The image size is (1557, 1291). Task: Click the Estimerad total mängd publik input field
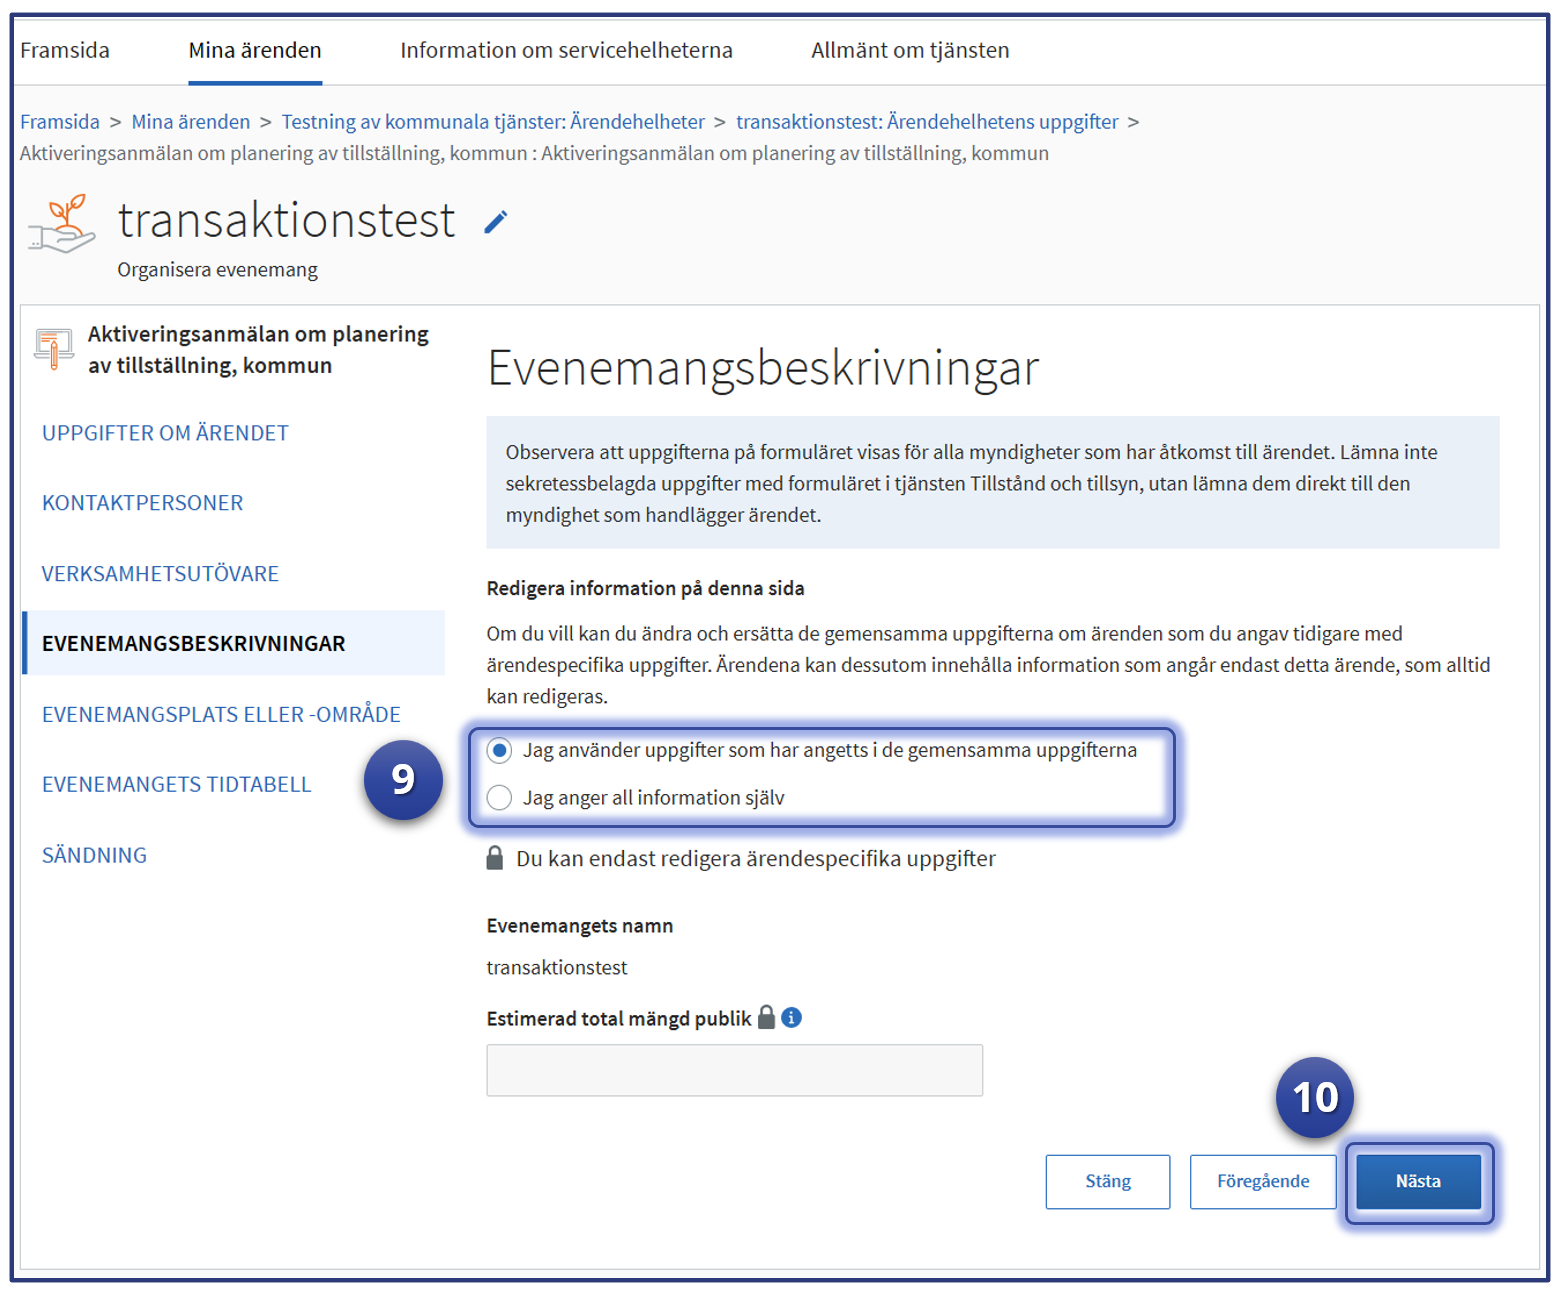point(734,1070)
